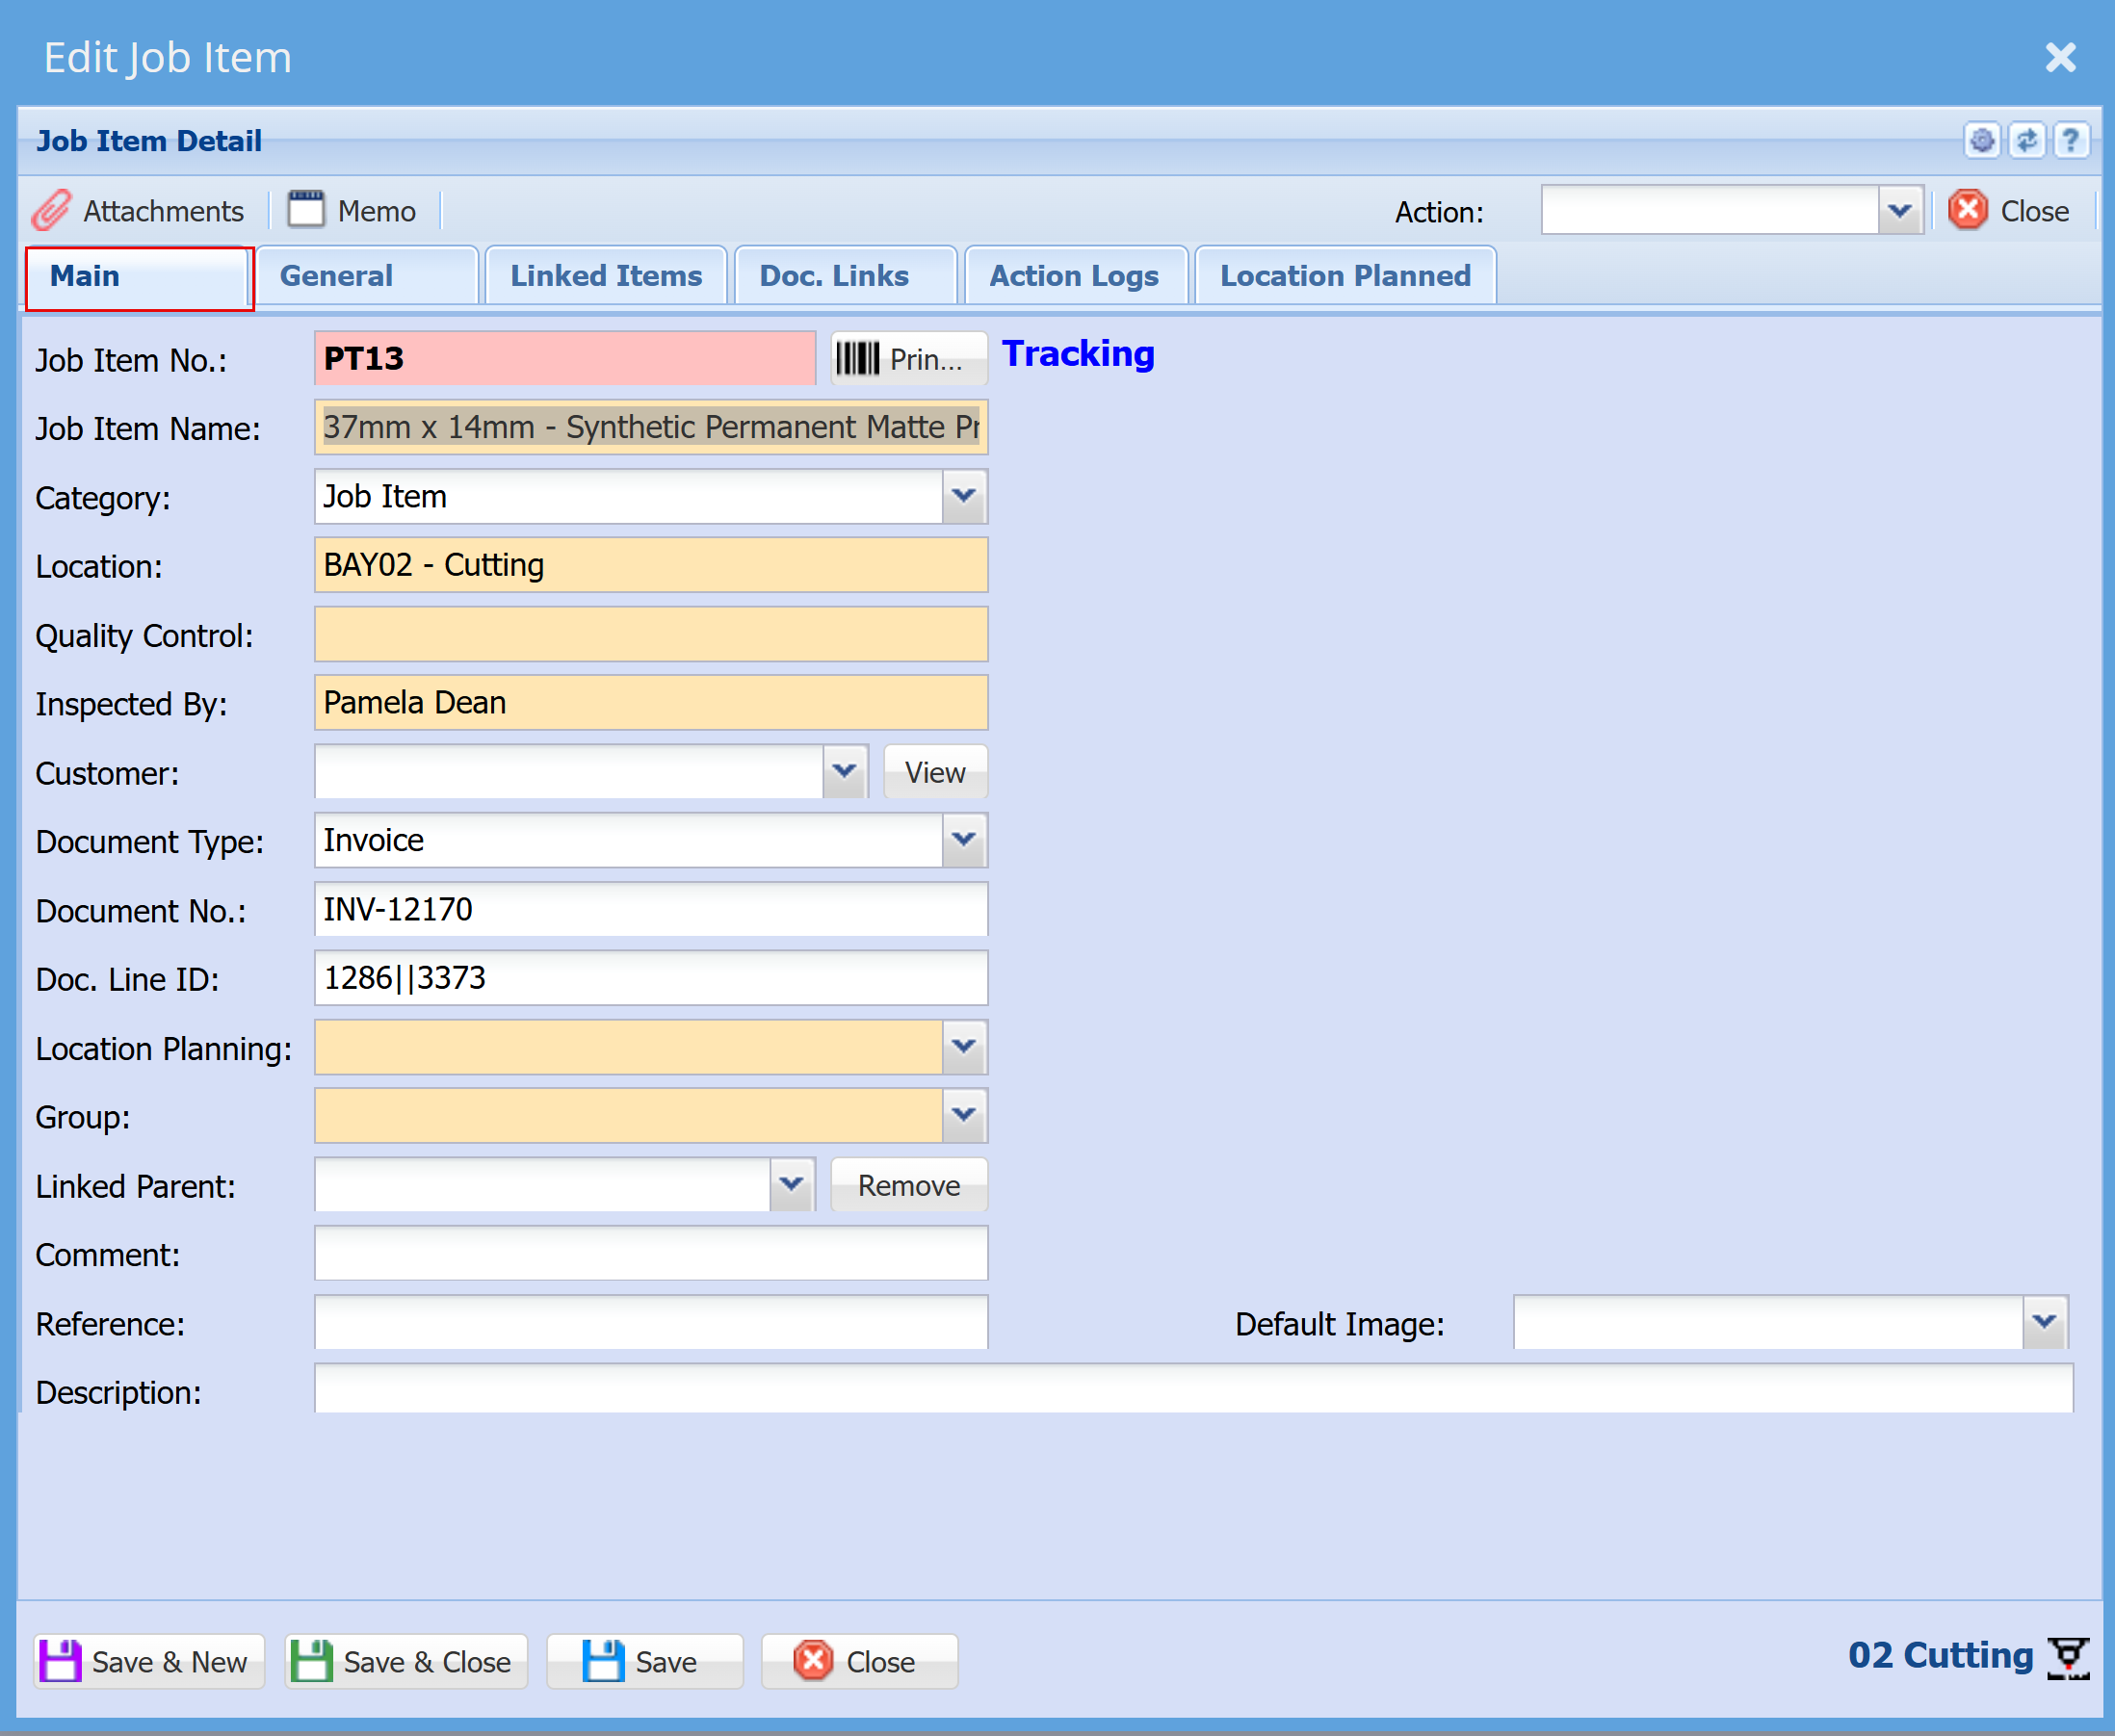2115x1736 pixels.
Task: Expand the Document Type dropdown
Action: tap(964, 841)
